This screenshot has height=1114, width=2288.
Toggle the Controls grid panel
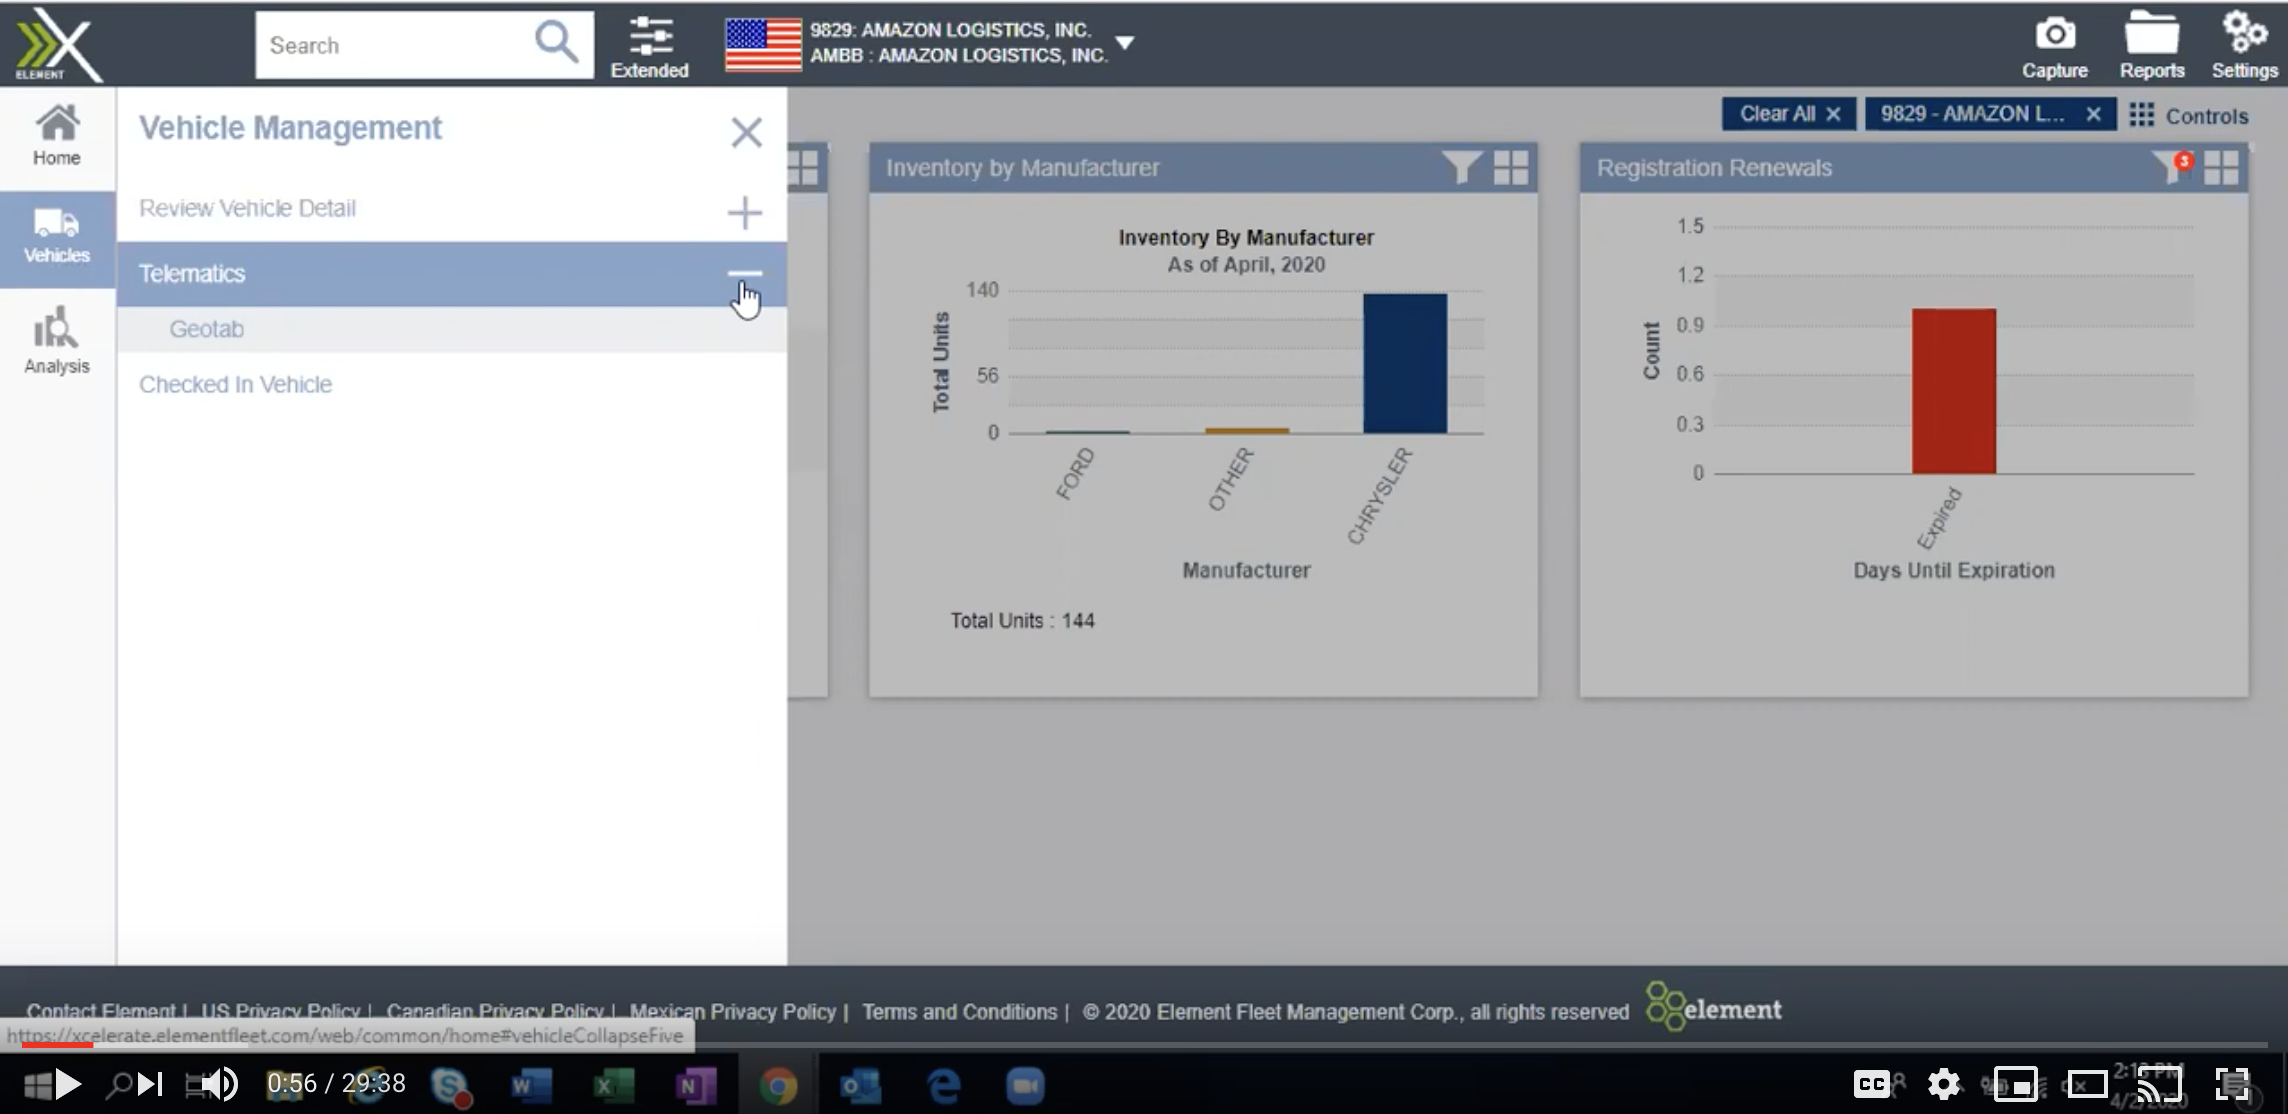[2143, 115]
